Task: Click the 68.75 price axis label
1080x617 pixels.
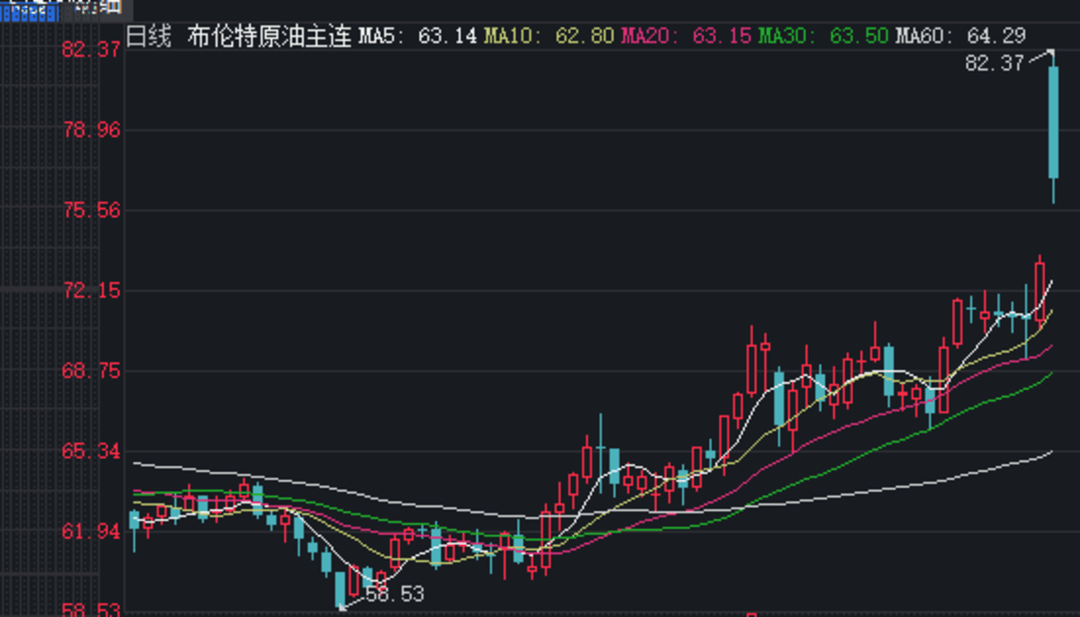Action: [91, 371]
